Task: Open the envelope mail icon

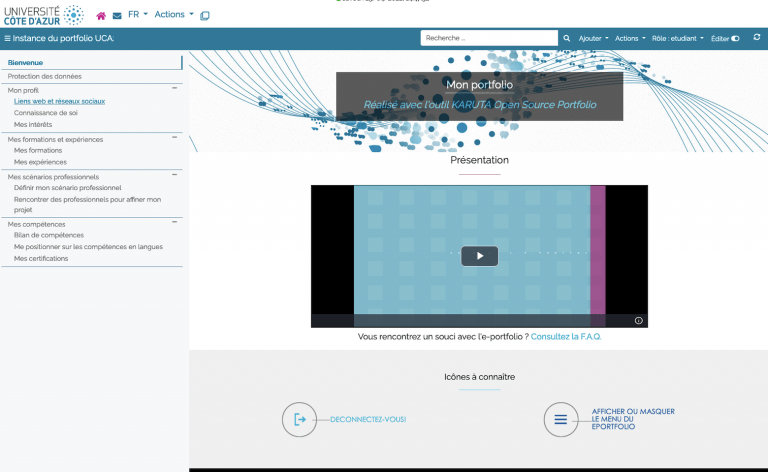Action: coord(117,16)
